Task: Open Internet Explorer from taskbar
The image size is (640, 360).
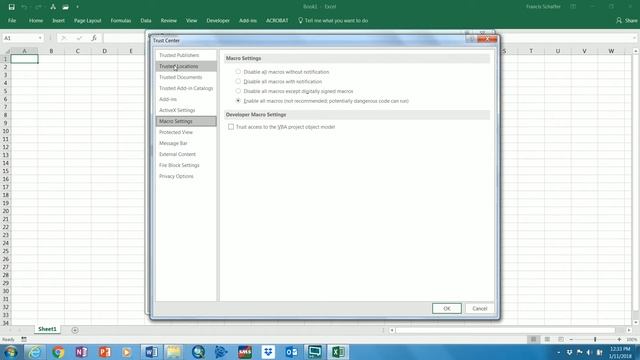Action: coord(35,352)
